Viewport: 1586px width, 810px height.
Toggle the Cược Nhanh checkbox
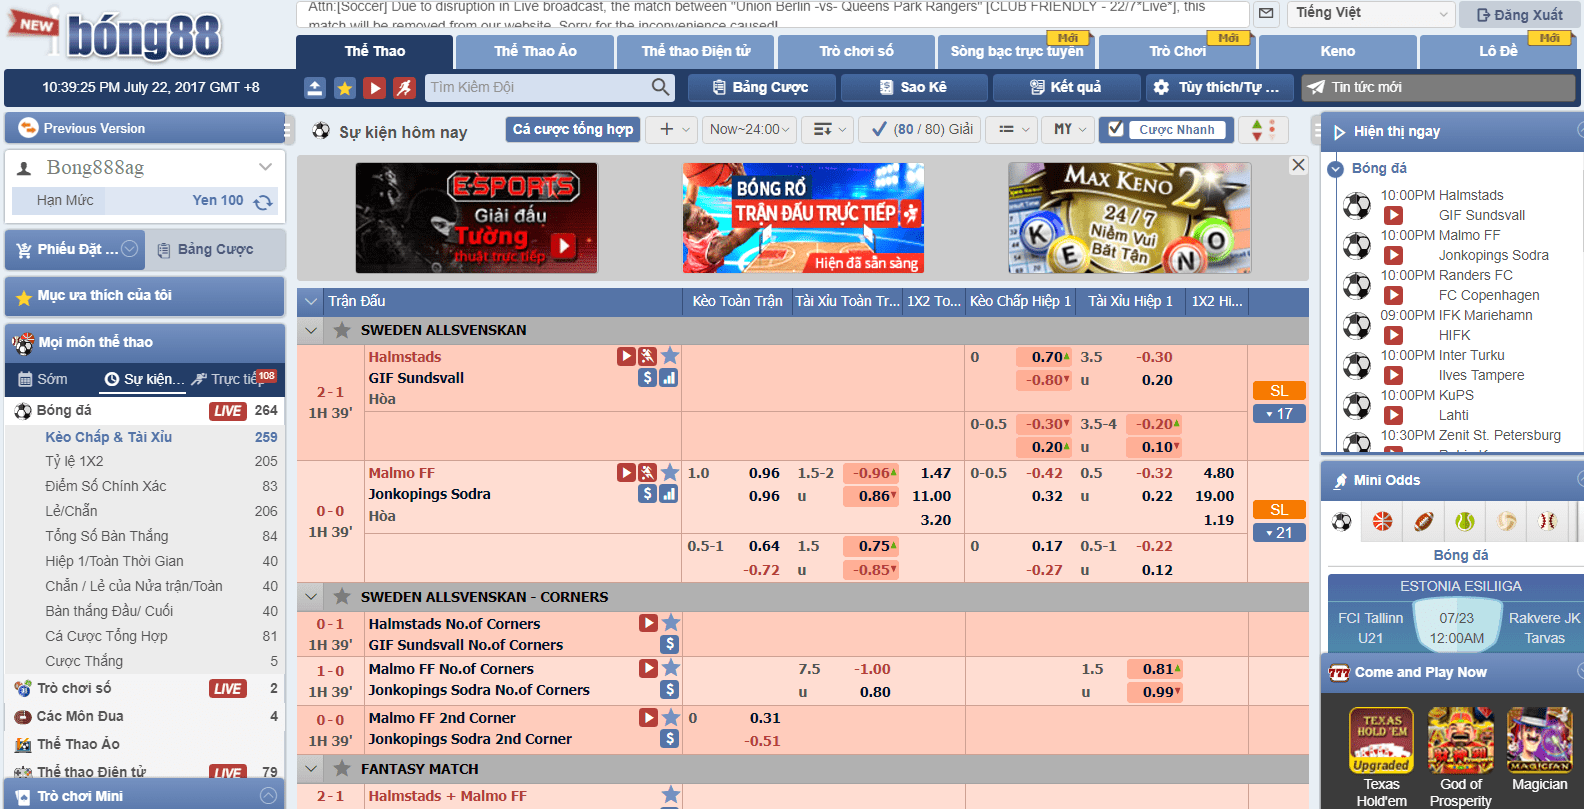coord(1115,129)
